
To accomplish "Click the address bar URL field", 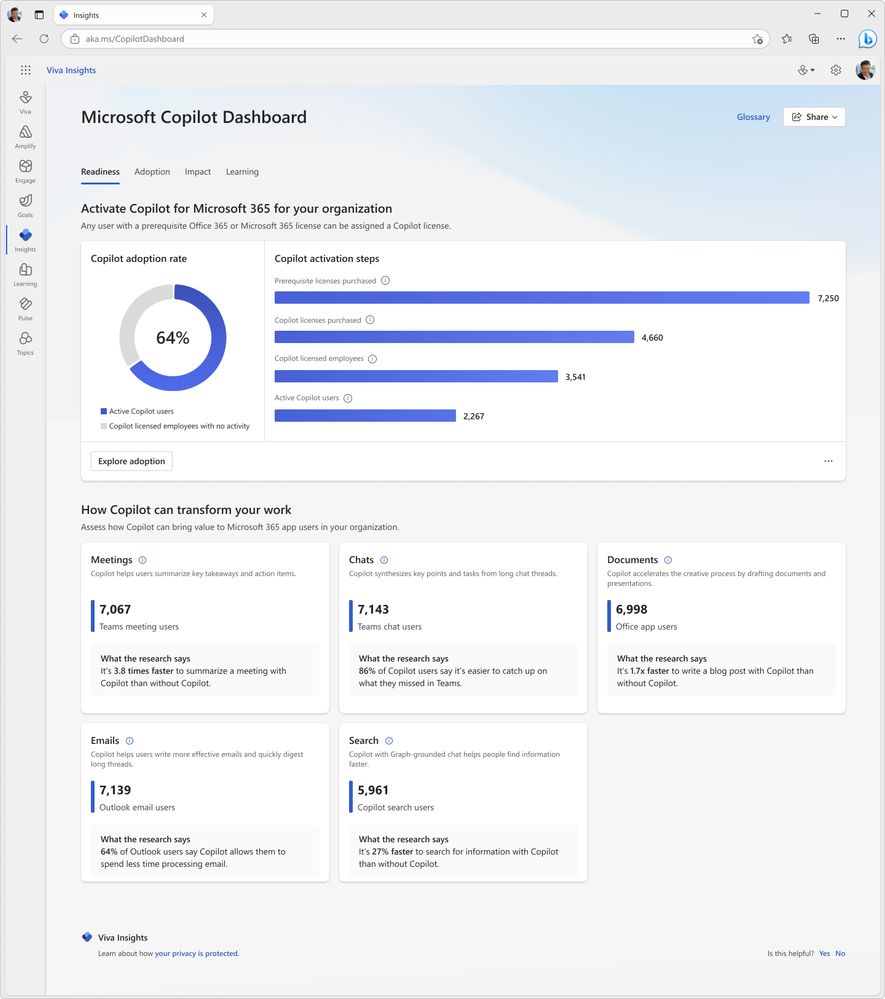I will point(415,39).
